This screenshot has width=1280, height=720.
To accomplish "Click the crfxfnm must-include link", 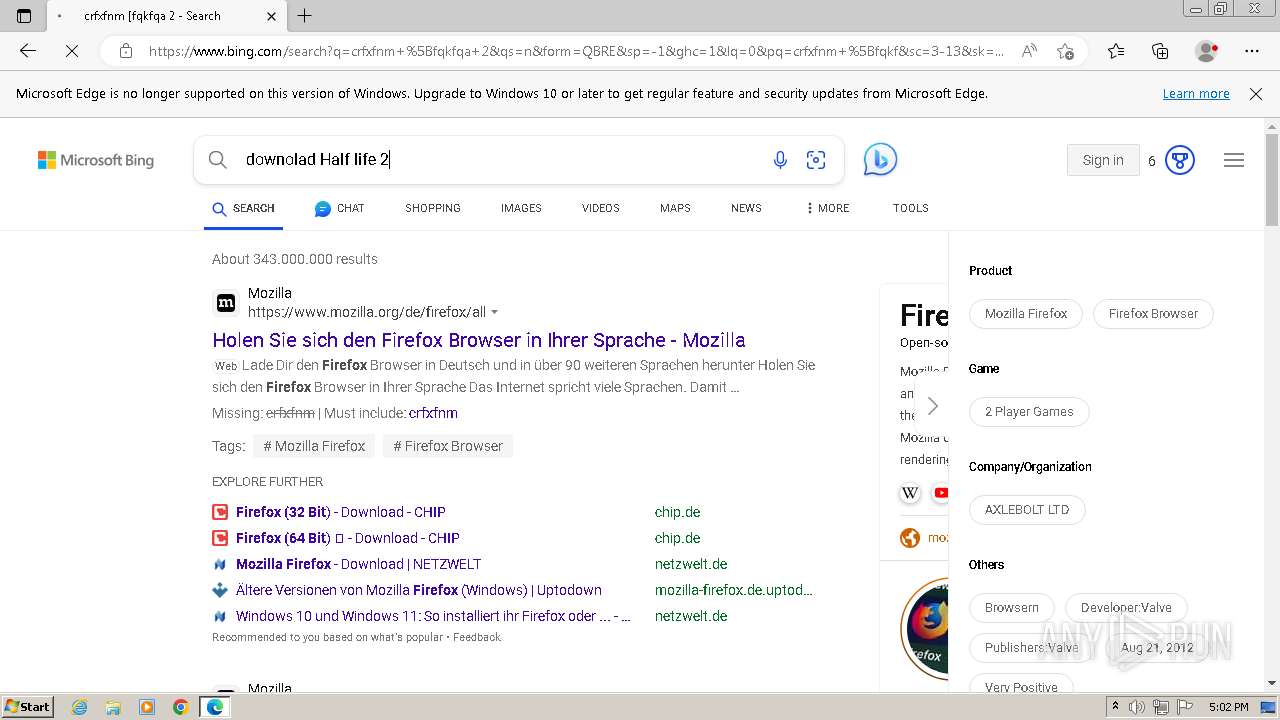I will tap(433, 413).
